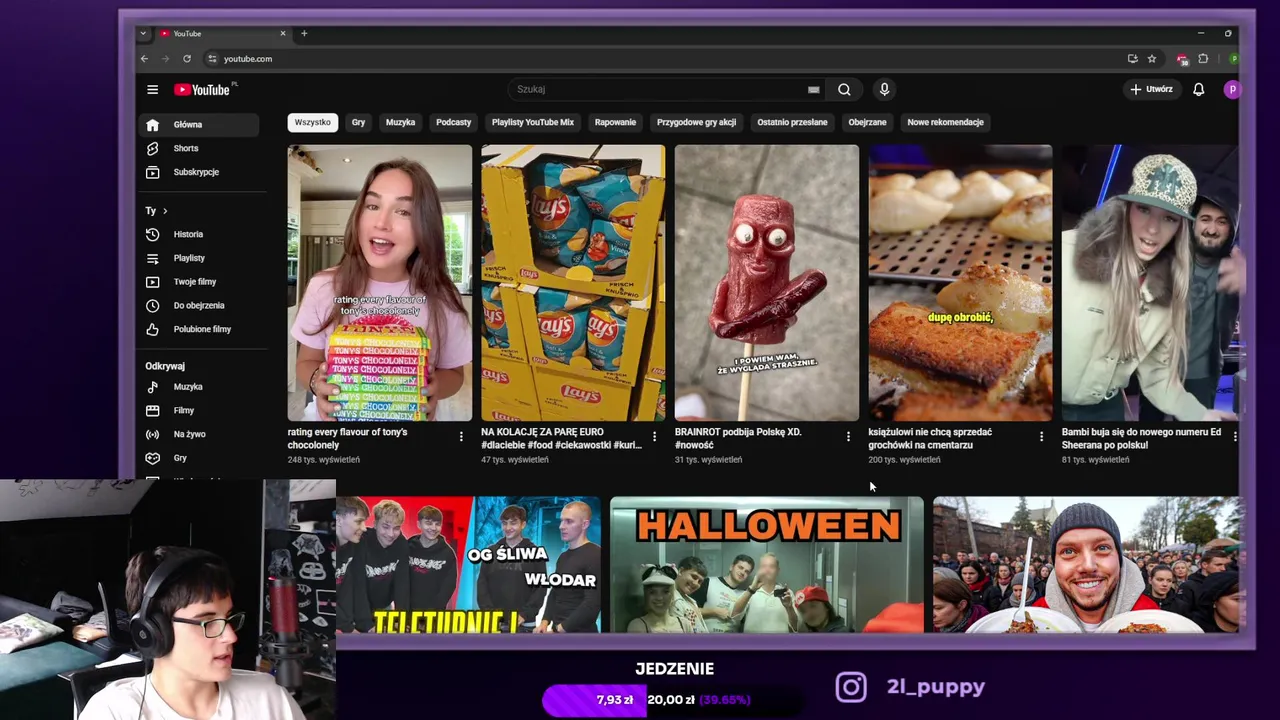Start voice search with microphone icon
The width and height of the screenshot is (1280, 720).
pyautogui.click(x=884, y=90)
